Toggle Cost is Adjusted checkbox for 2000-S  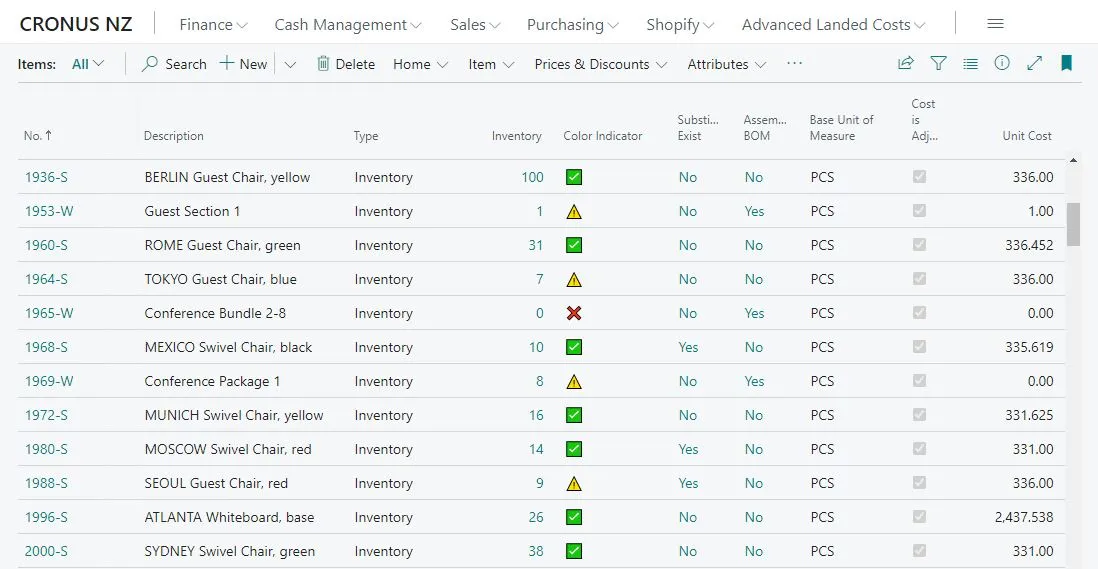(x=919, y=550)
